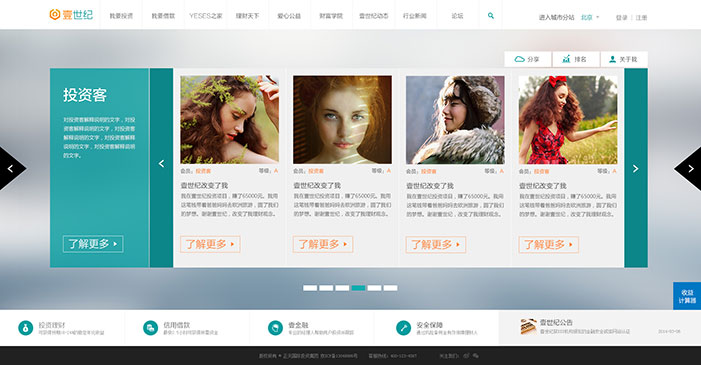The width and height of the screenshot is (701, 365).
Task: Click the 信用借款 round teal icon
Action: tap(150, 328)
